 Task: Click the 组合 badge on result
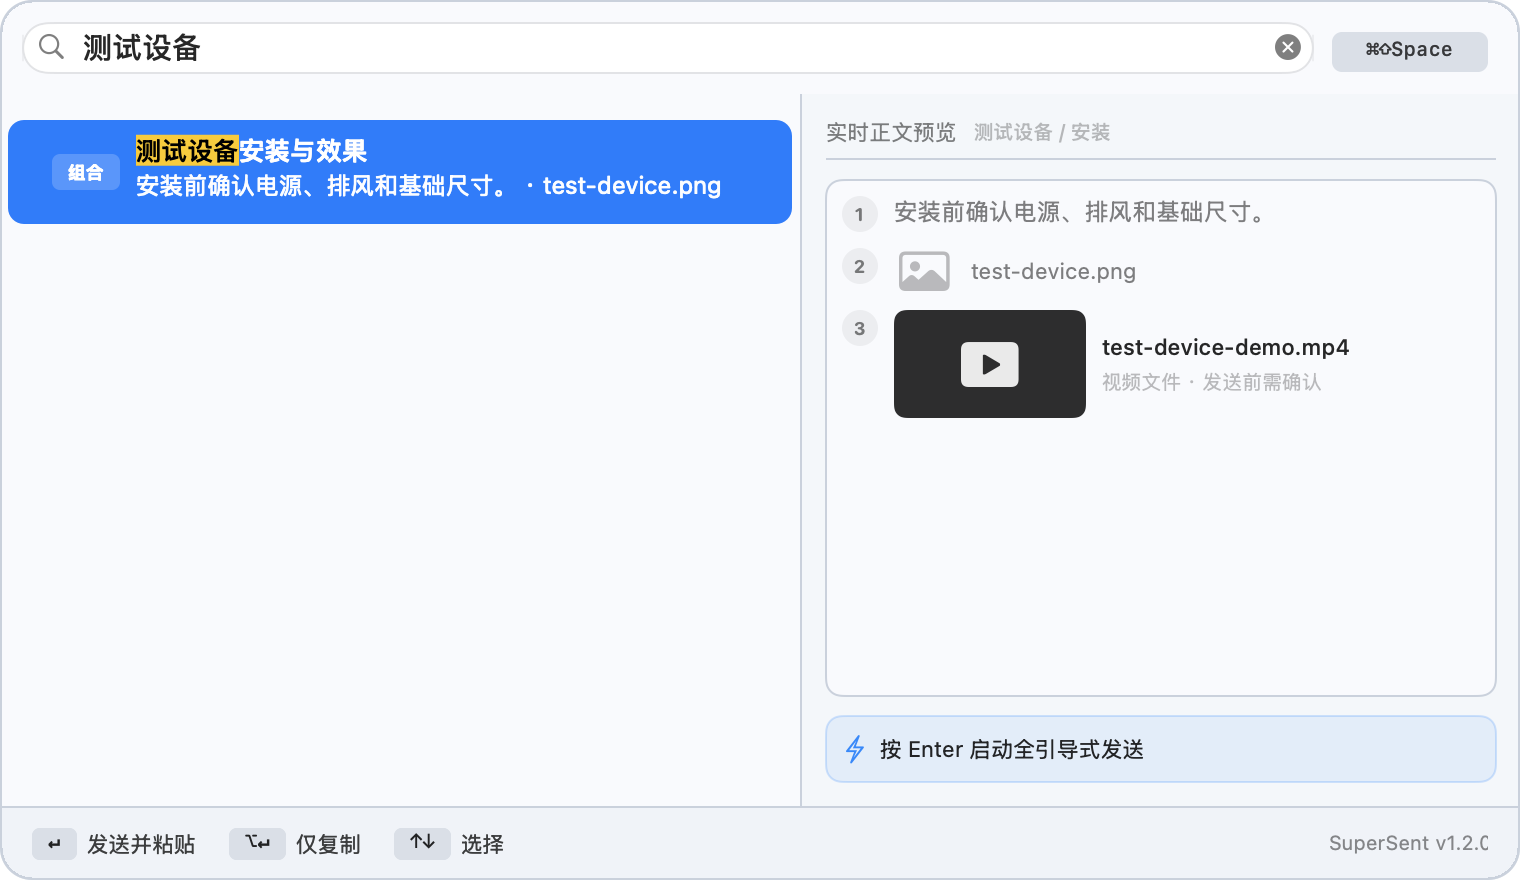(86, 172)
